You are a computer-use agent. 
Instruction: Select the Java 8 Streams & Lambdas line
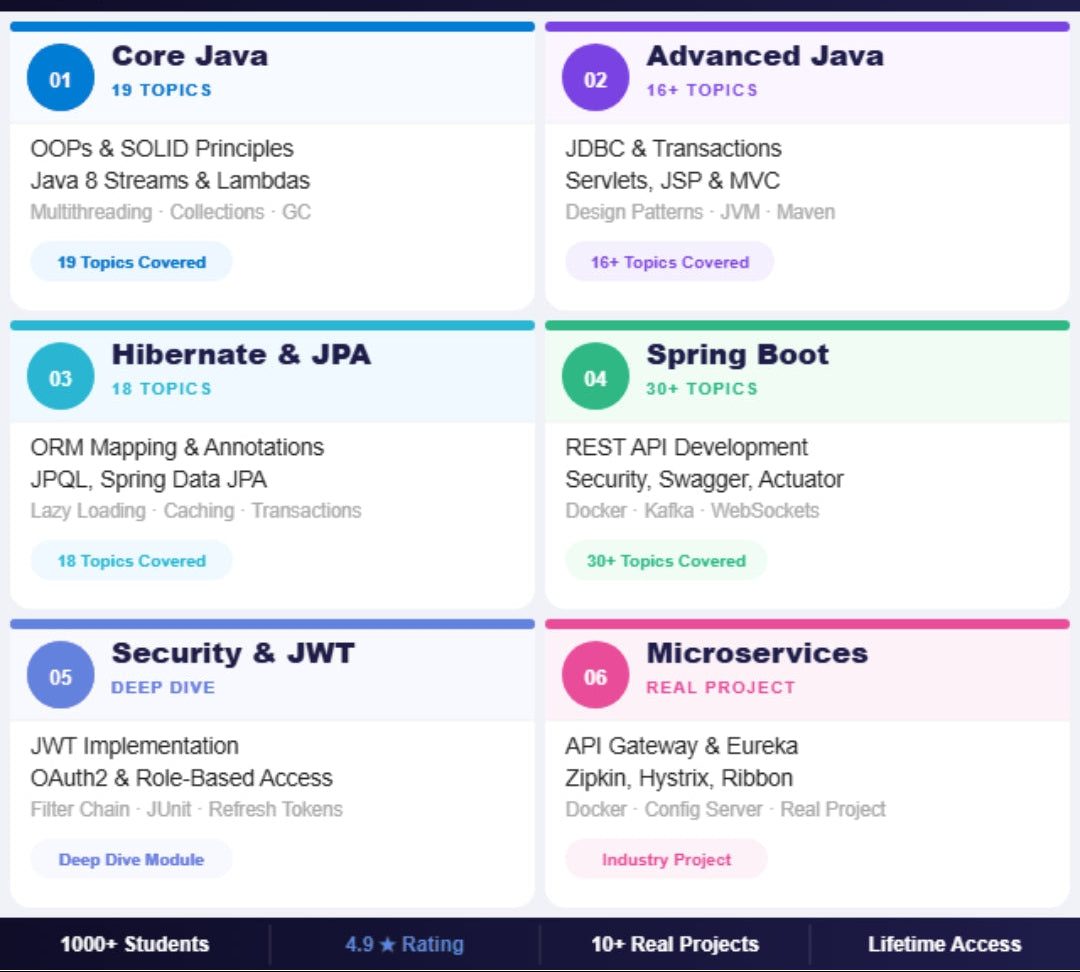tap(170, 180)
